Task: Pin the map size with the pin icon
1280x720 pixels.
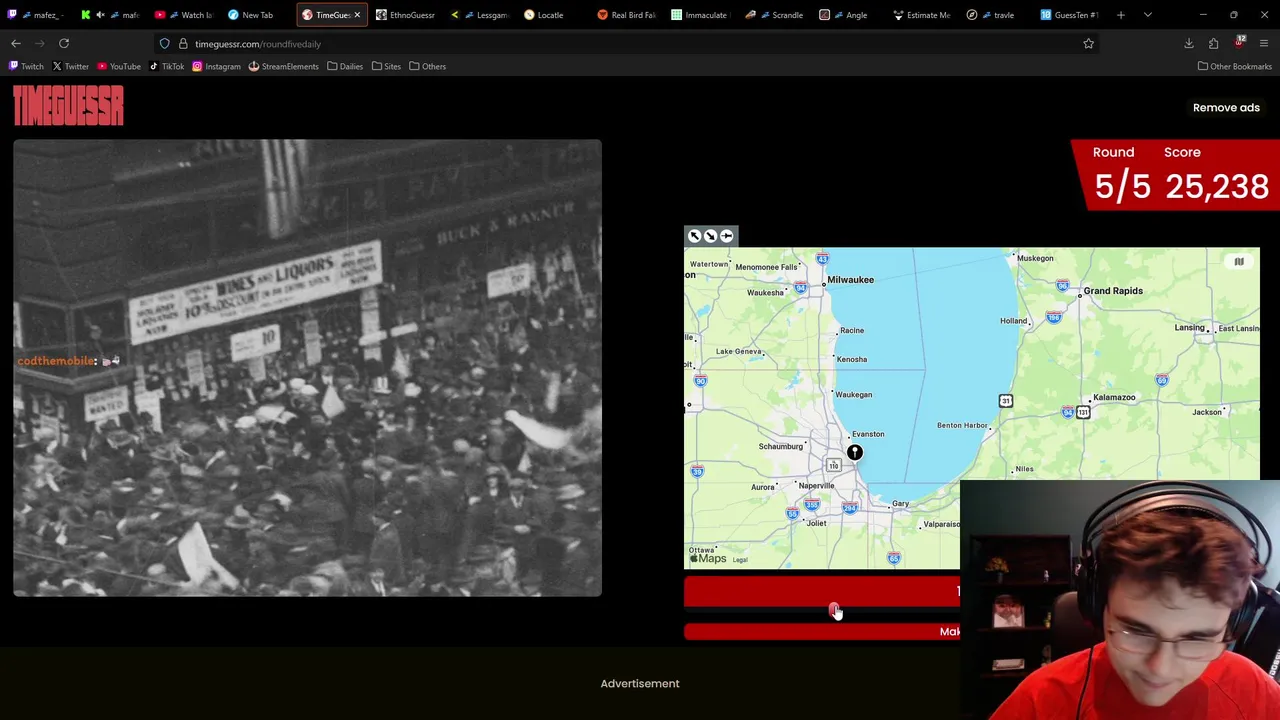Action: click(727, 236)
